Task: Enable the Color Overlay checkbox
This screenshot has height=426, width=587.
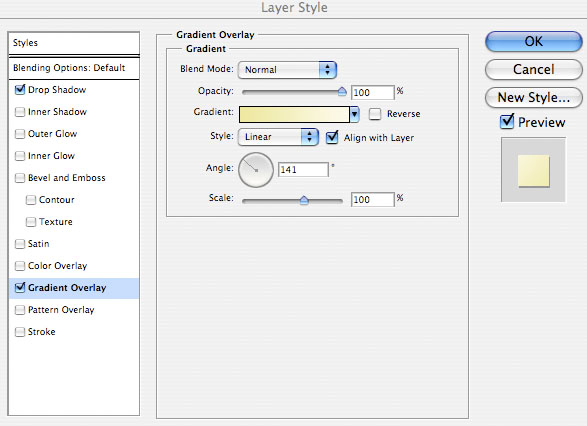Action: (20, 266)
